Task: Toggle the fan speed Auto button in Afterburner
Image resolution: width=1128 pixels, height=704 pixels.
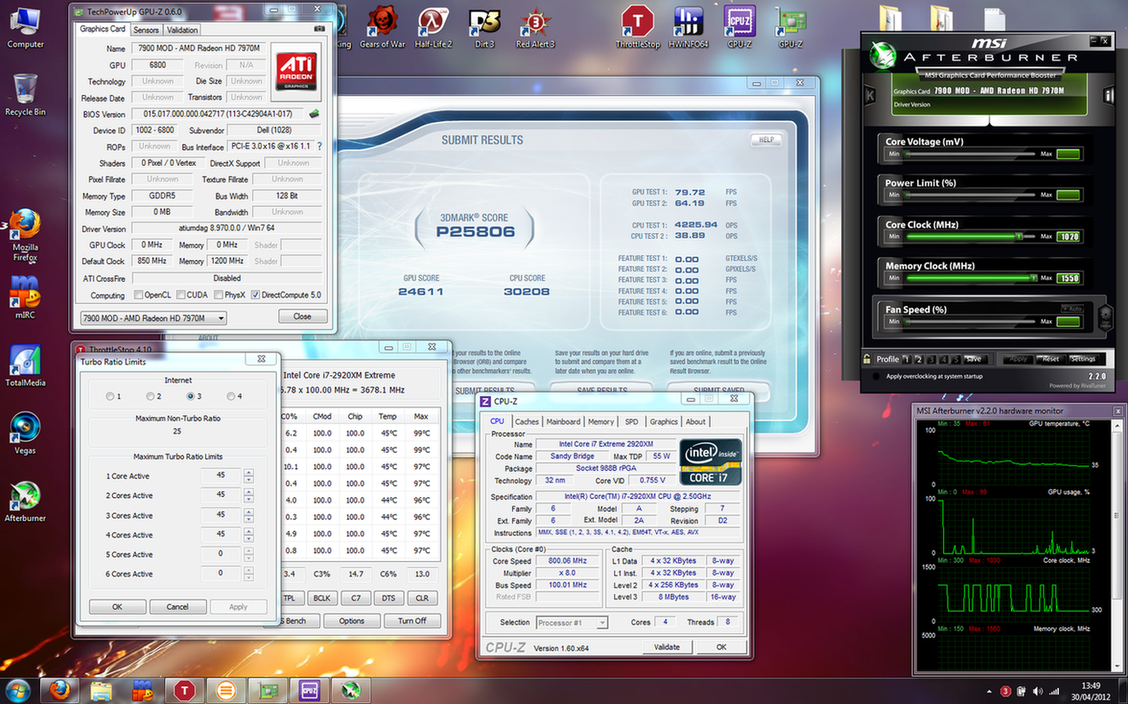Action: click(x=1070, y=308)
